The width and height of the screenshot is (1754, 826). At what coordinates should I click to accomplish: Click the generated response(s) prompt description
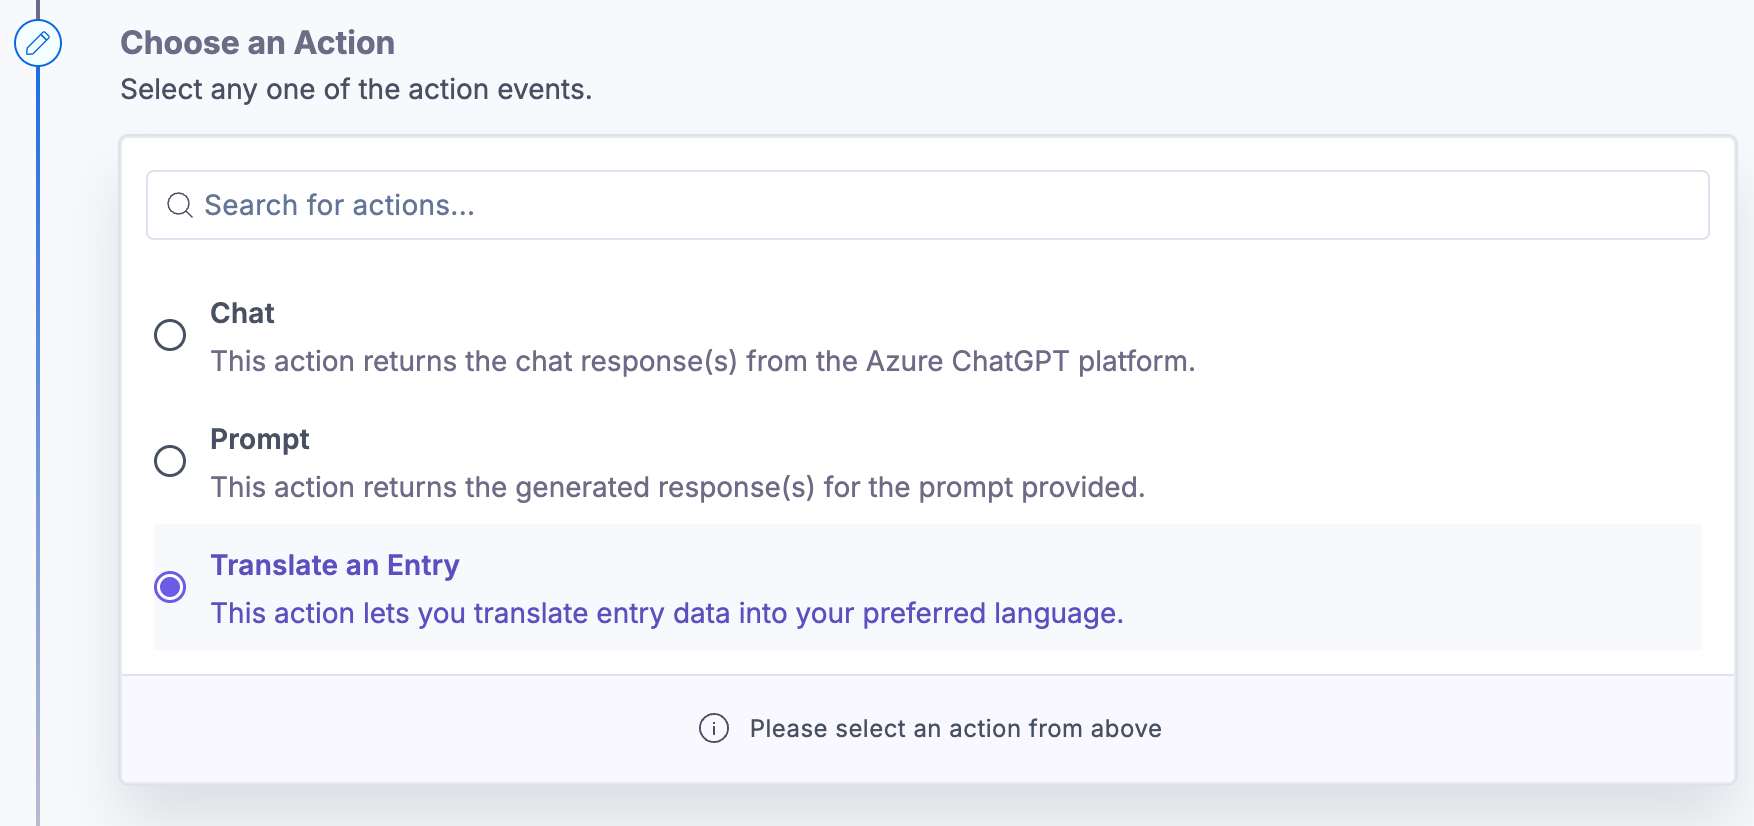pyautogui.click(x=678, y=487)
